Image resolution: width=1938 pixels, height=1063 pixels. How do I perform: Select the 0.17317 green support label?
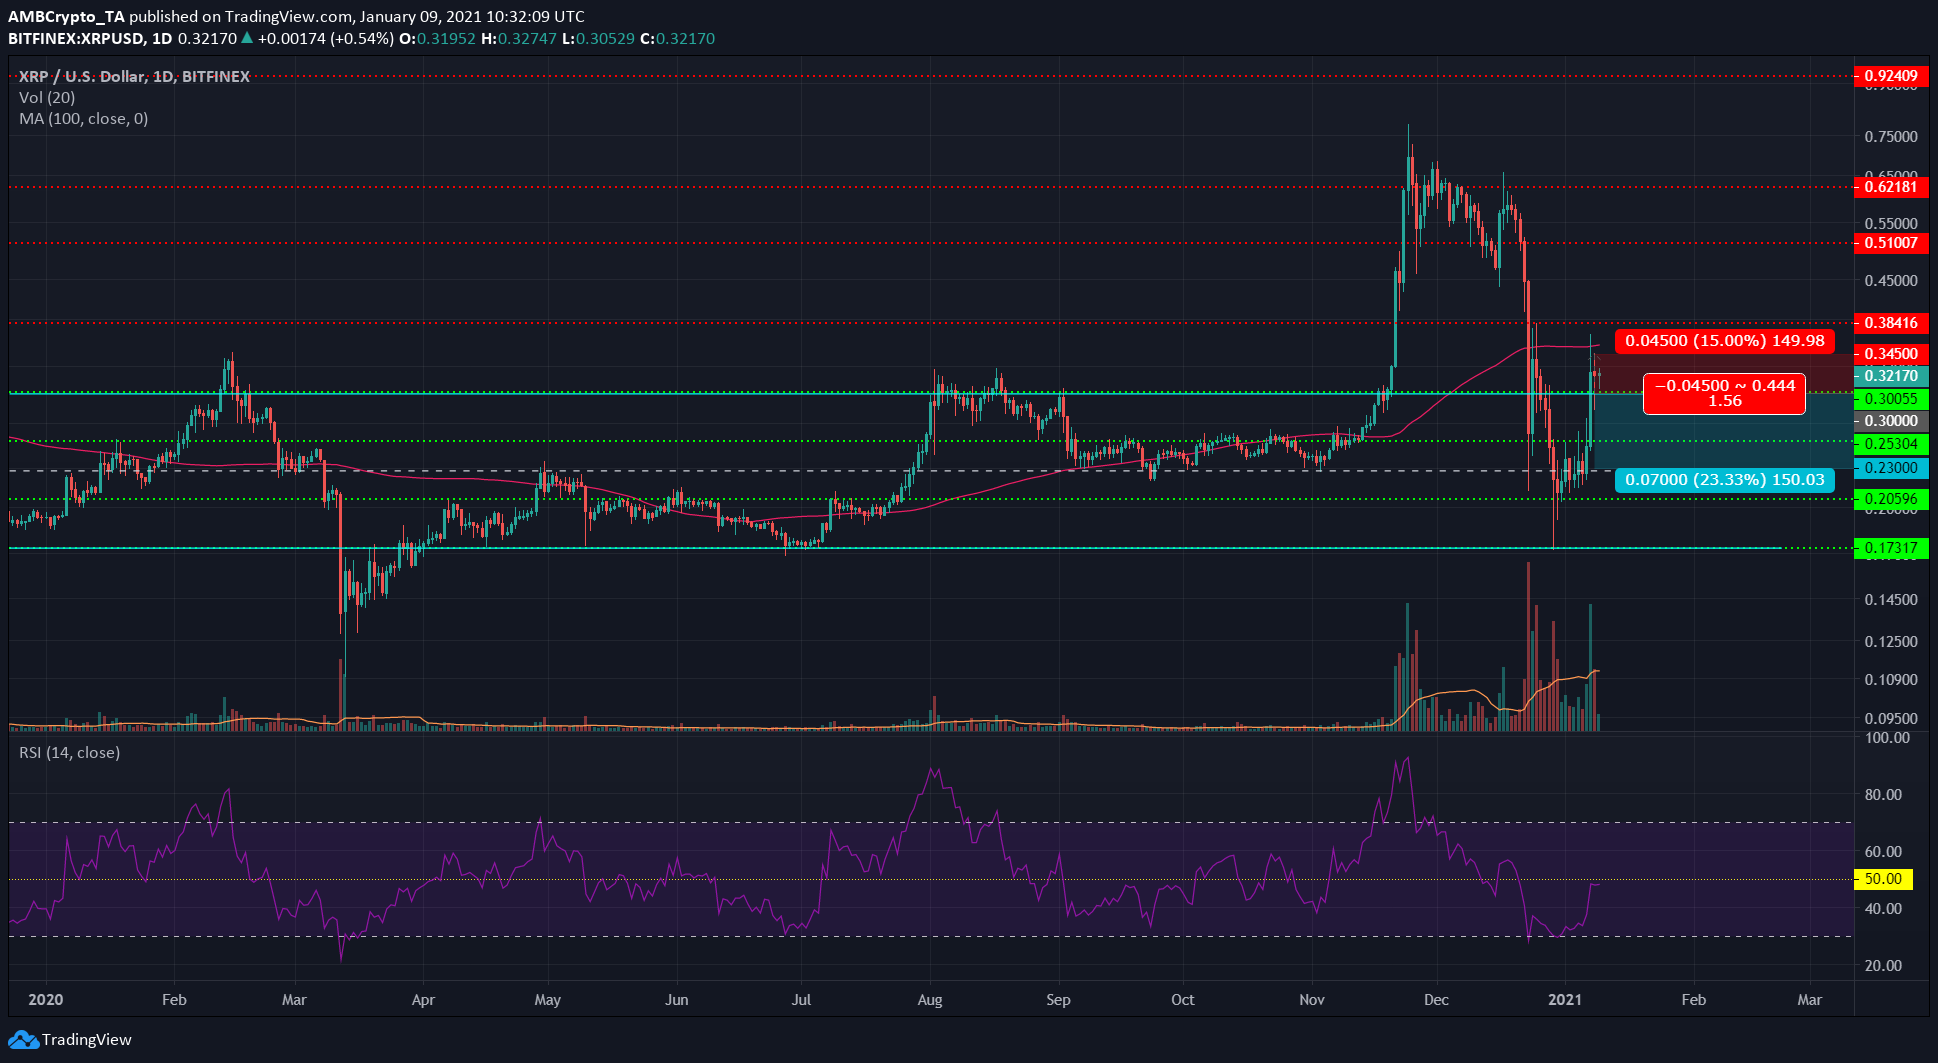point(1891,548)
